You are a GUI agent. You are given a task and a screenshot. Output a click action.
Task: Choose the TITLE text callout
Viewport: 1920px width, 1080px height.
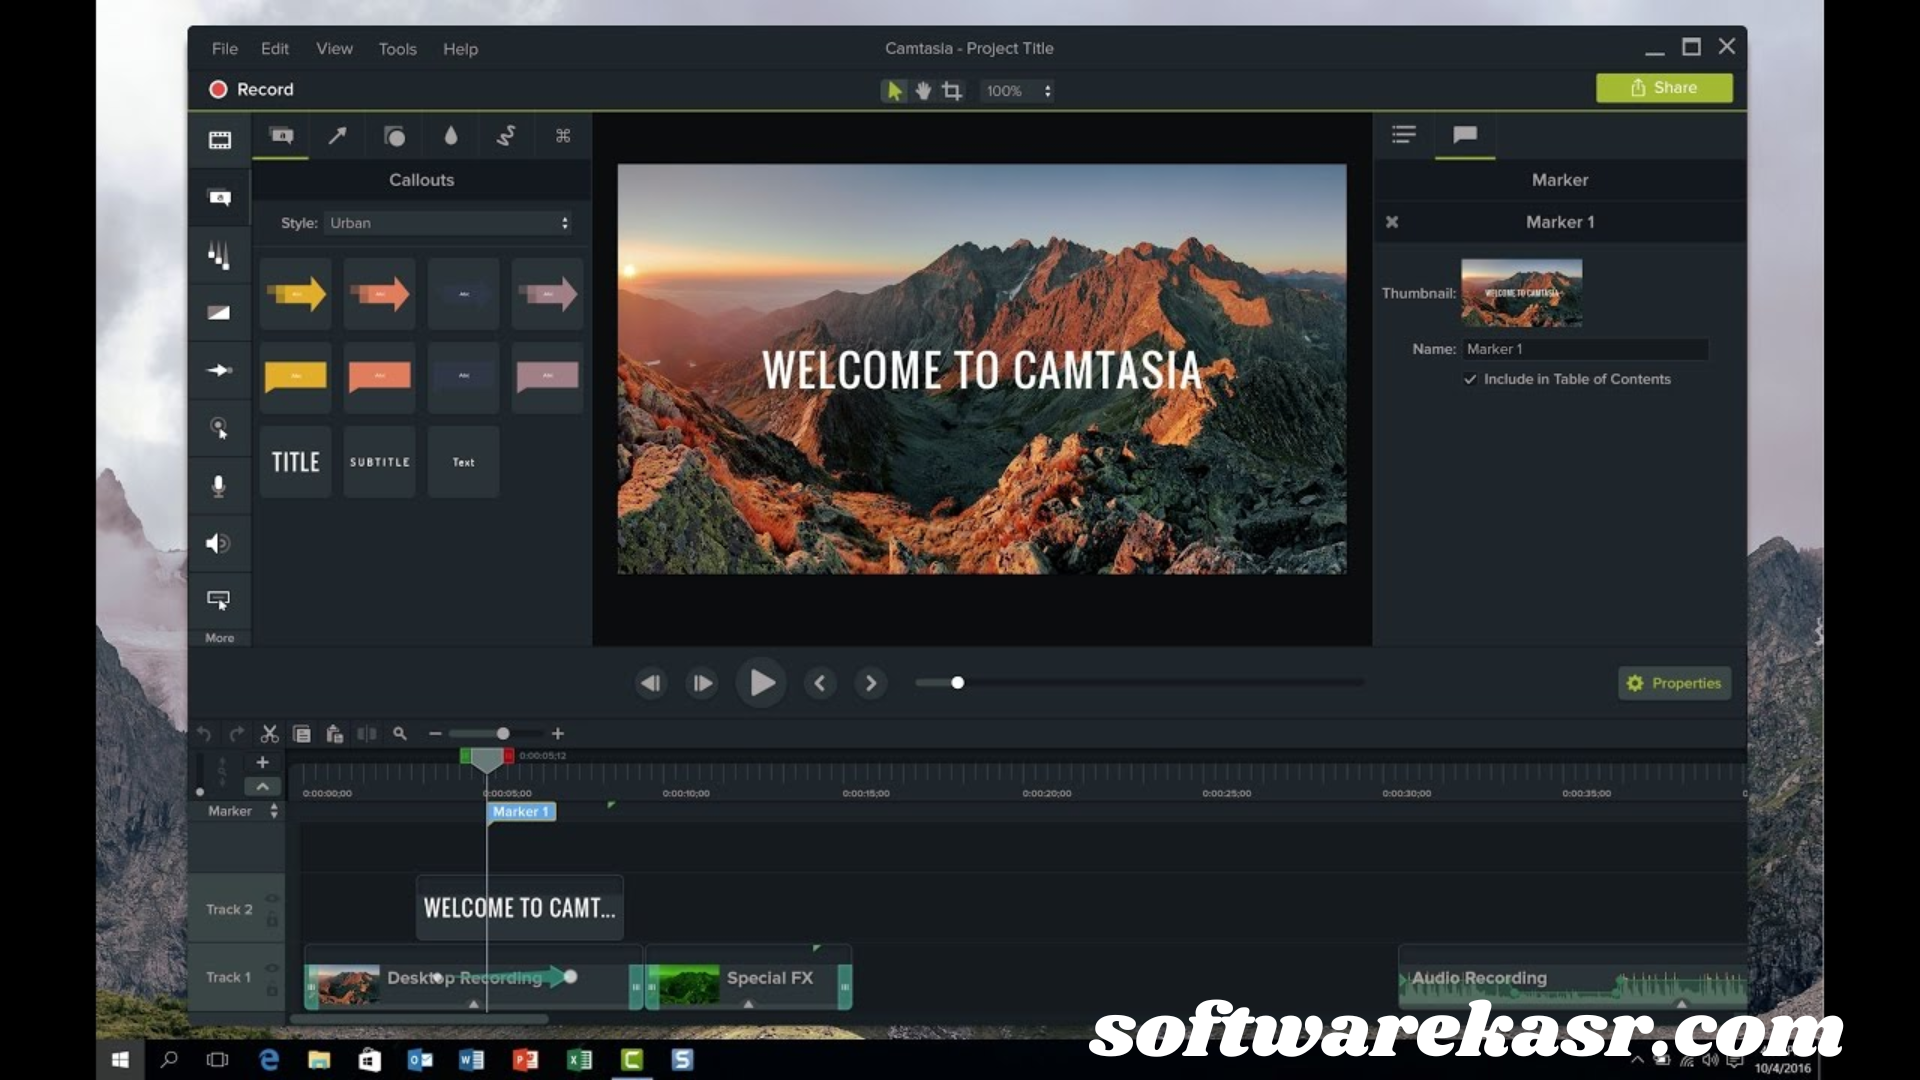295,461
